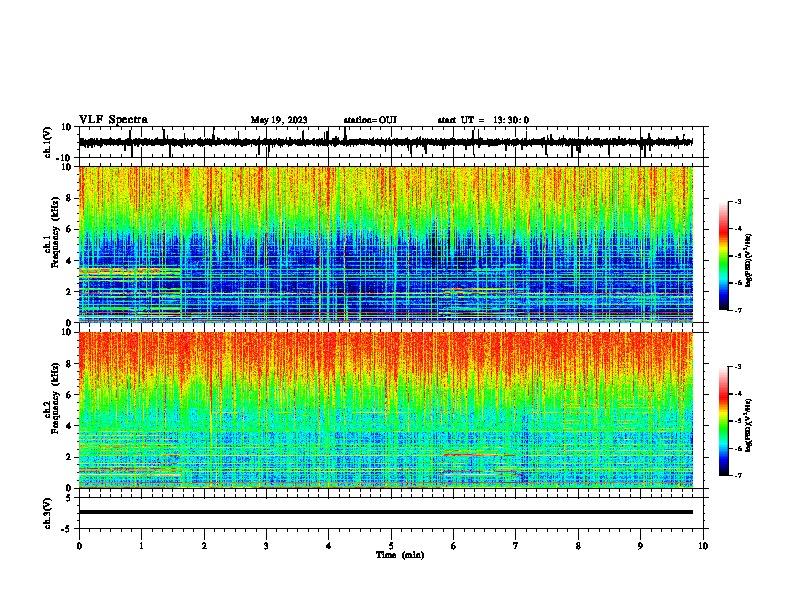Click time axis tick label '2'

pyautogui.click(x=204, y=546)
